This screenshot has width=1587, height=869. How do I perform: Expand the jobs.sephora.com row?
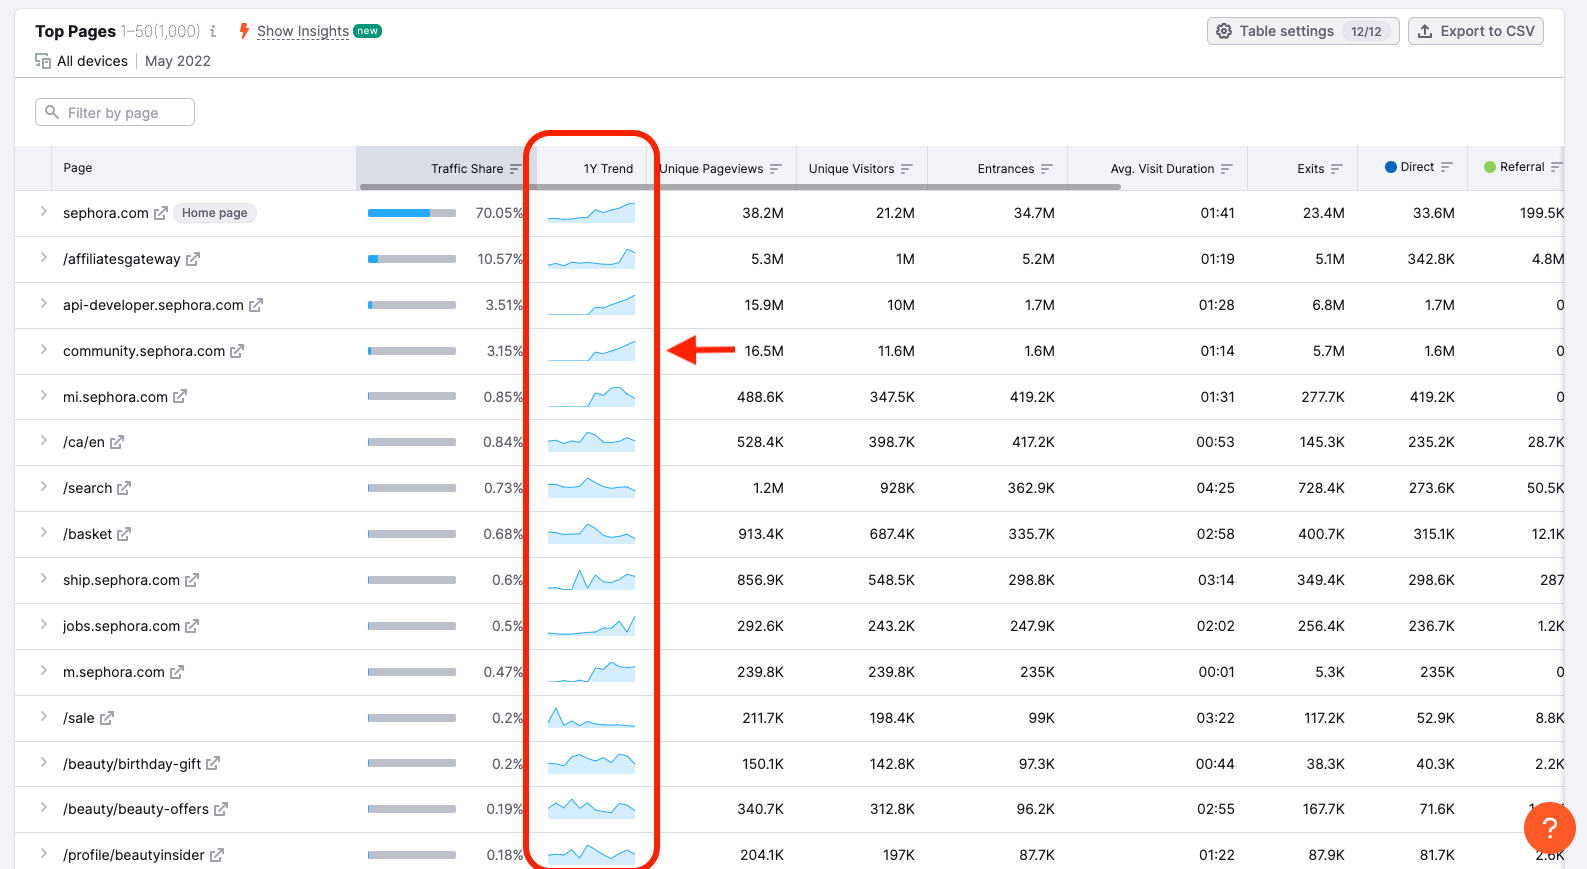click(x=43, y=625)
